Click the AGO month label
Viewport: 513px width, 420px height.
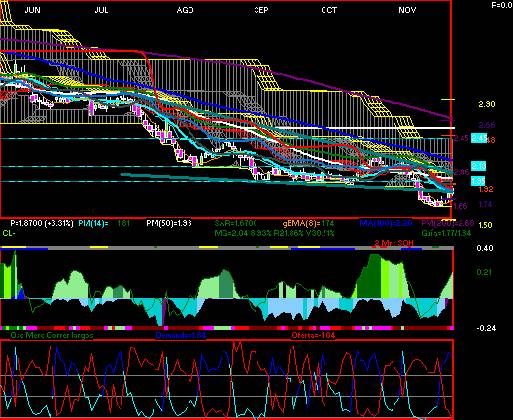click(185, 10)
